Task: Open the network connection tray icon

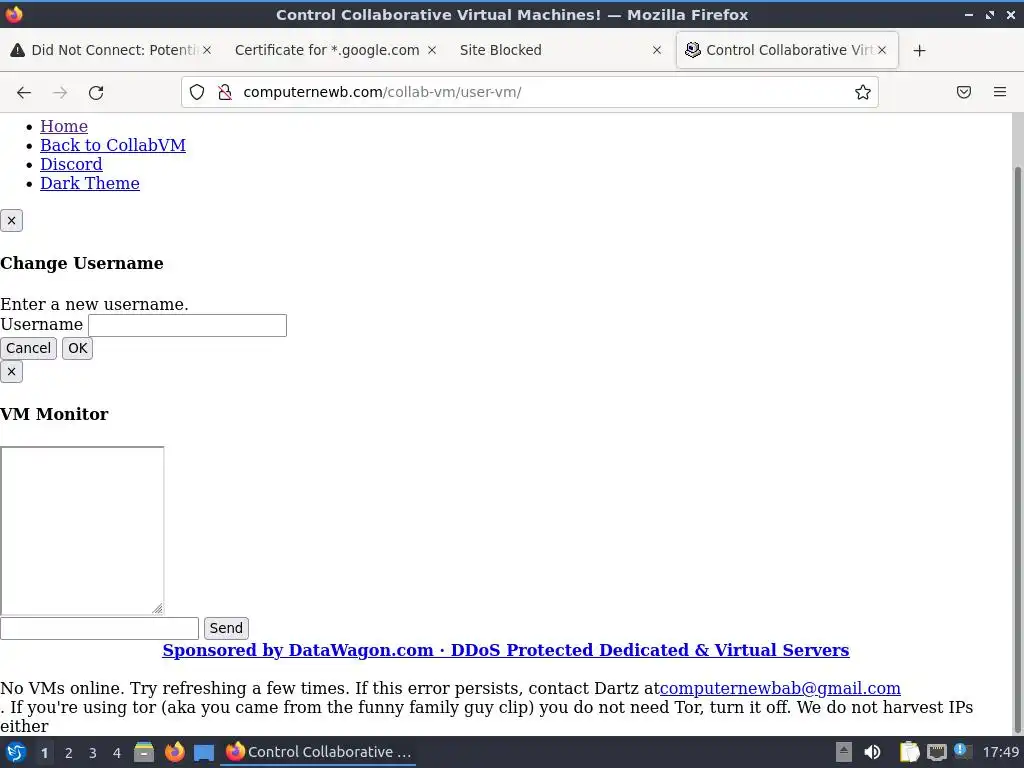Action: click(x=936, y=752)
